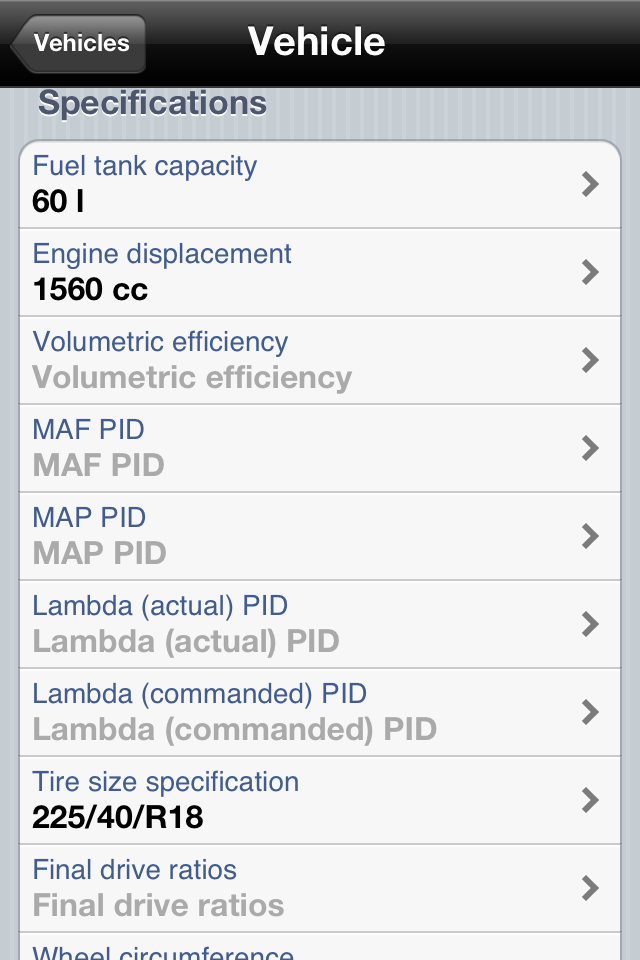Select the Volumetric efficiency placeholder field
Viewport: 640px width, 960px height.
tap(192, 378)
